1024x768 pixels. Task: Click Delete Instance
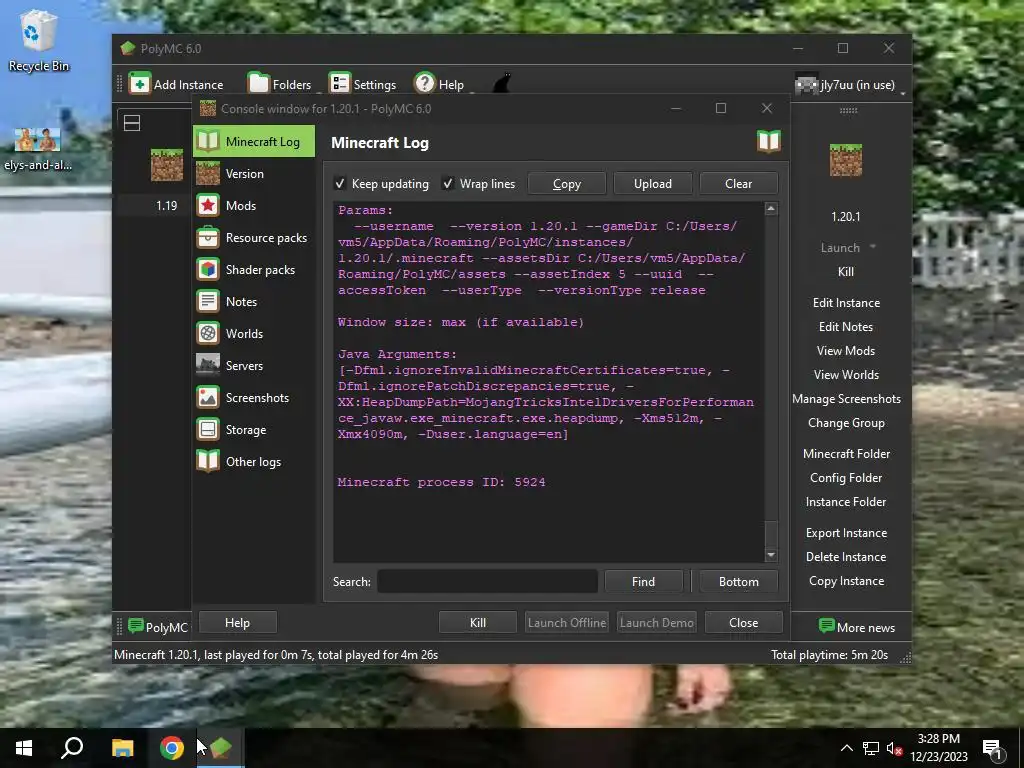point(846,557)
